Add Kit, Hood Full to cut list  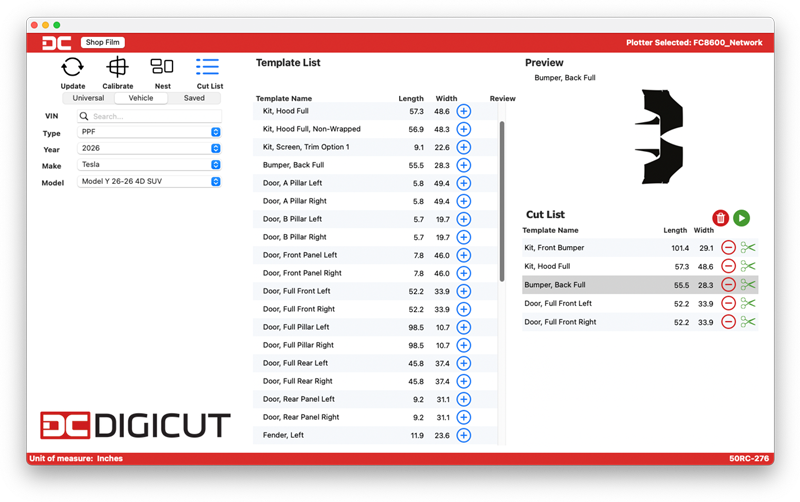[x=463, y=111]
